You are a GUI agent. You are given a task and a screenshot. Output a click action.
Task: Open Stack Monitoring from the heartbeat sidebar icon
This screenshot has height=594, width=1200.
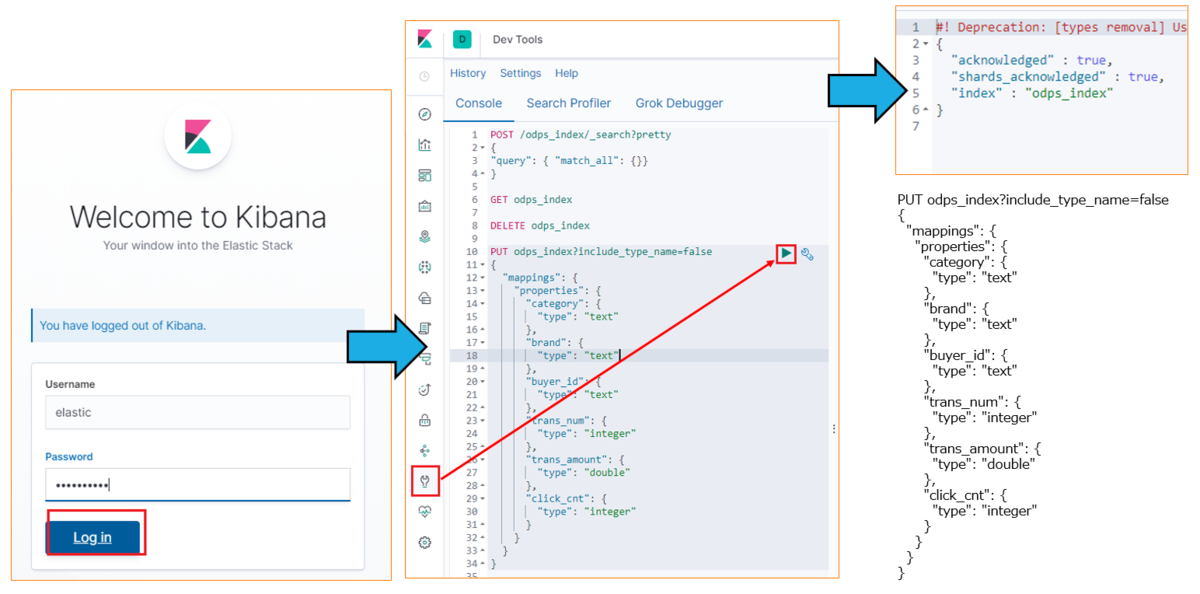(425, 512)
